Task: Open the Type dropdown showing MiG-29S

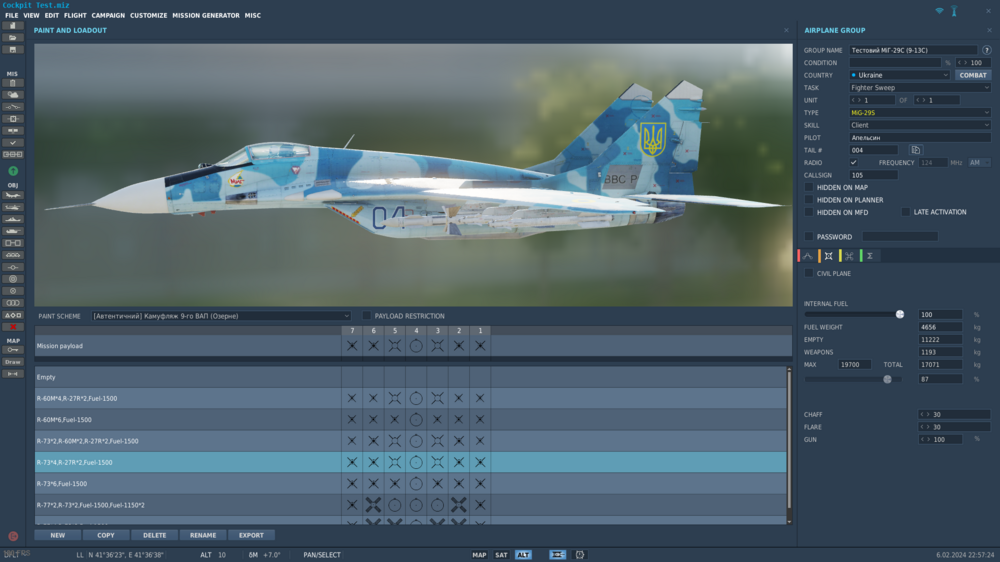Action: 920,112
